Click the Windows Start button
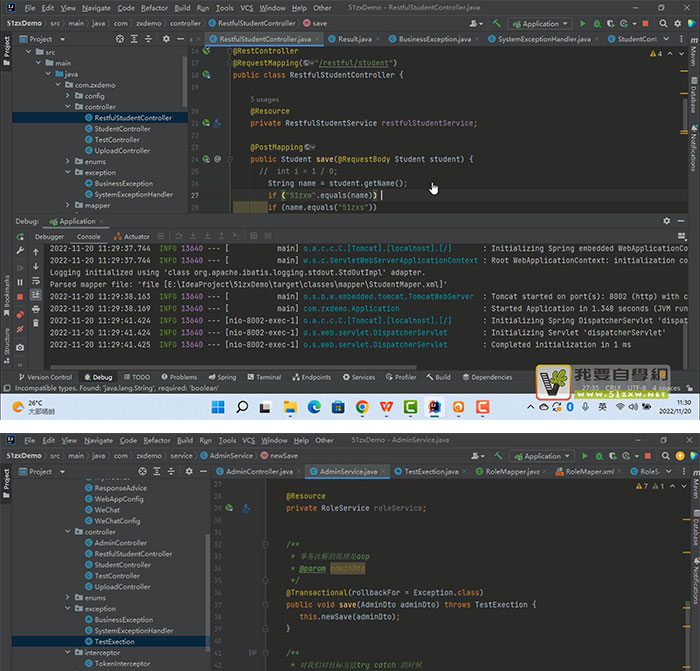700x671 pixels. 218,407
